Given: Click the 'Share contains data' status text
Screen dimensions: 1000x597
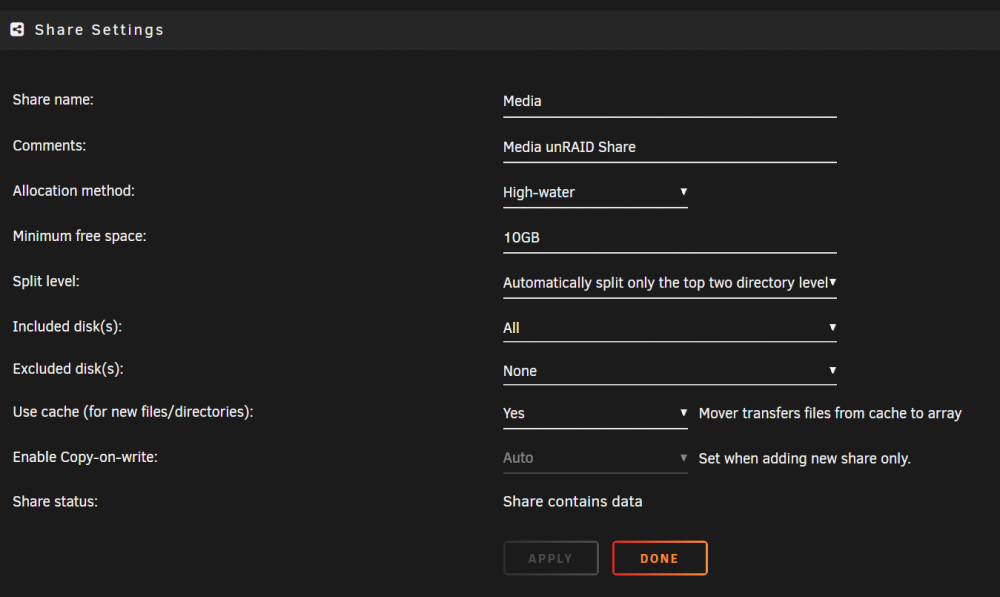Looking at the screenshot, I should (x=573, y=501).
